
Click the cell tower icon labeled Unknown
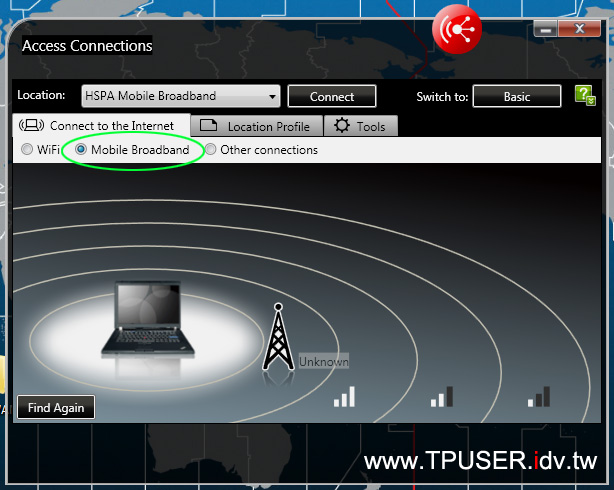tap(278, 337)
